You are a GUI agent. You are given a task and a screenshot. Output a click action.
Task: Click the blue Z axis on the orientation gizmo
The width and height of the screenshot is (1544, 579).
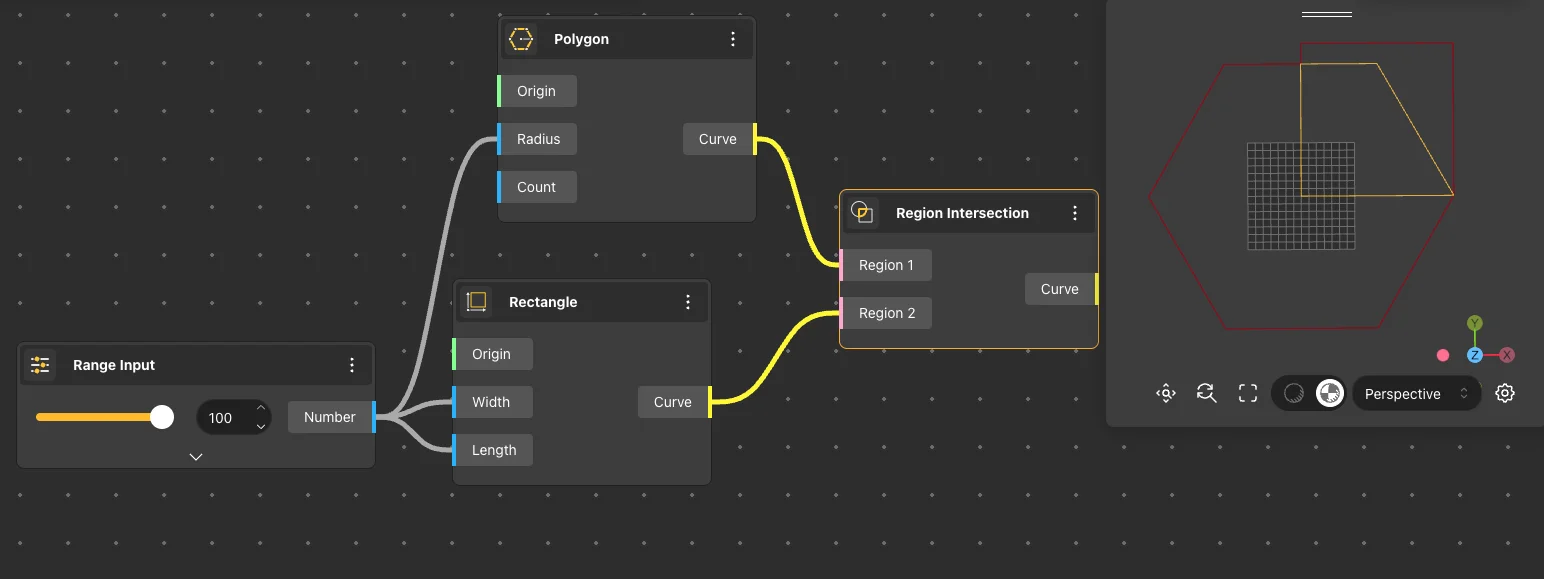(1475, 355)
